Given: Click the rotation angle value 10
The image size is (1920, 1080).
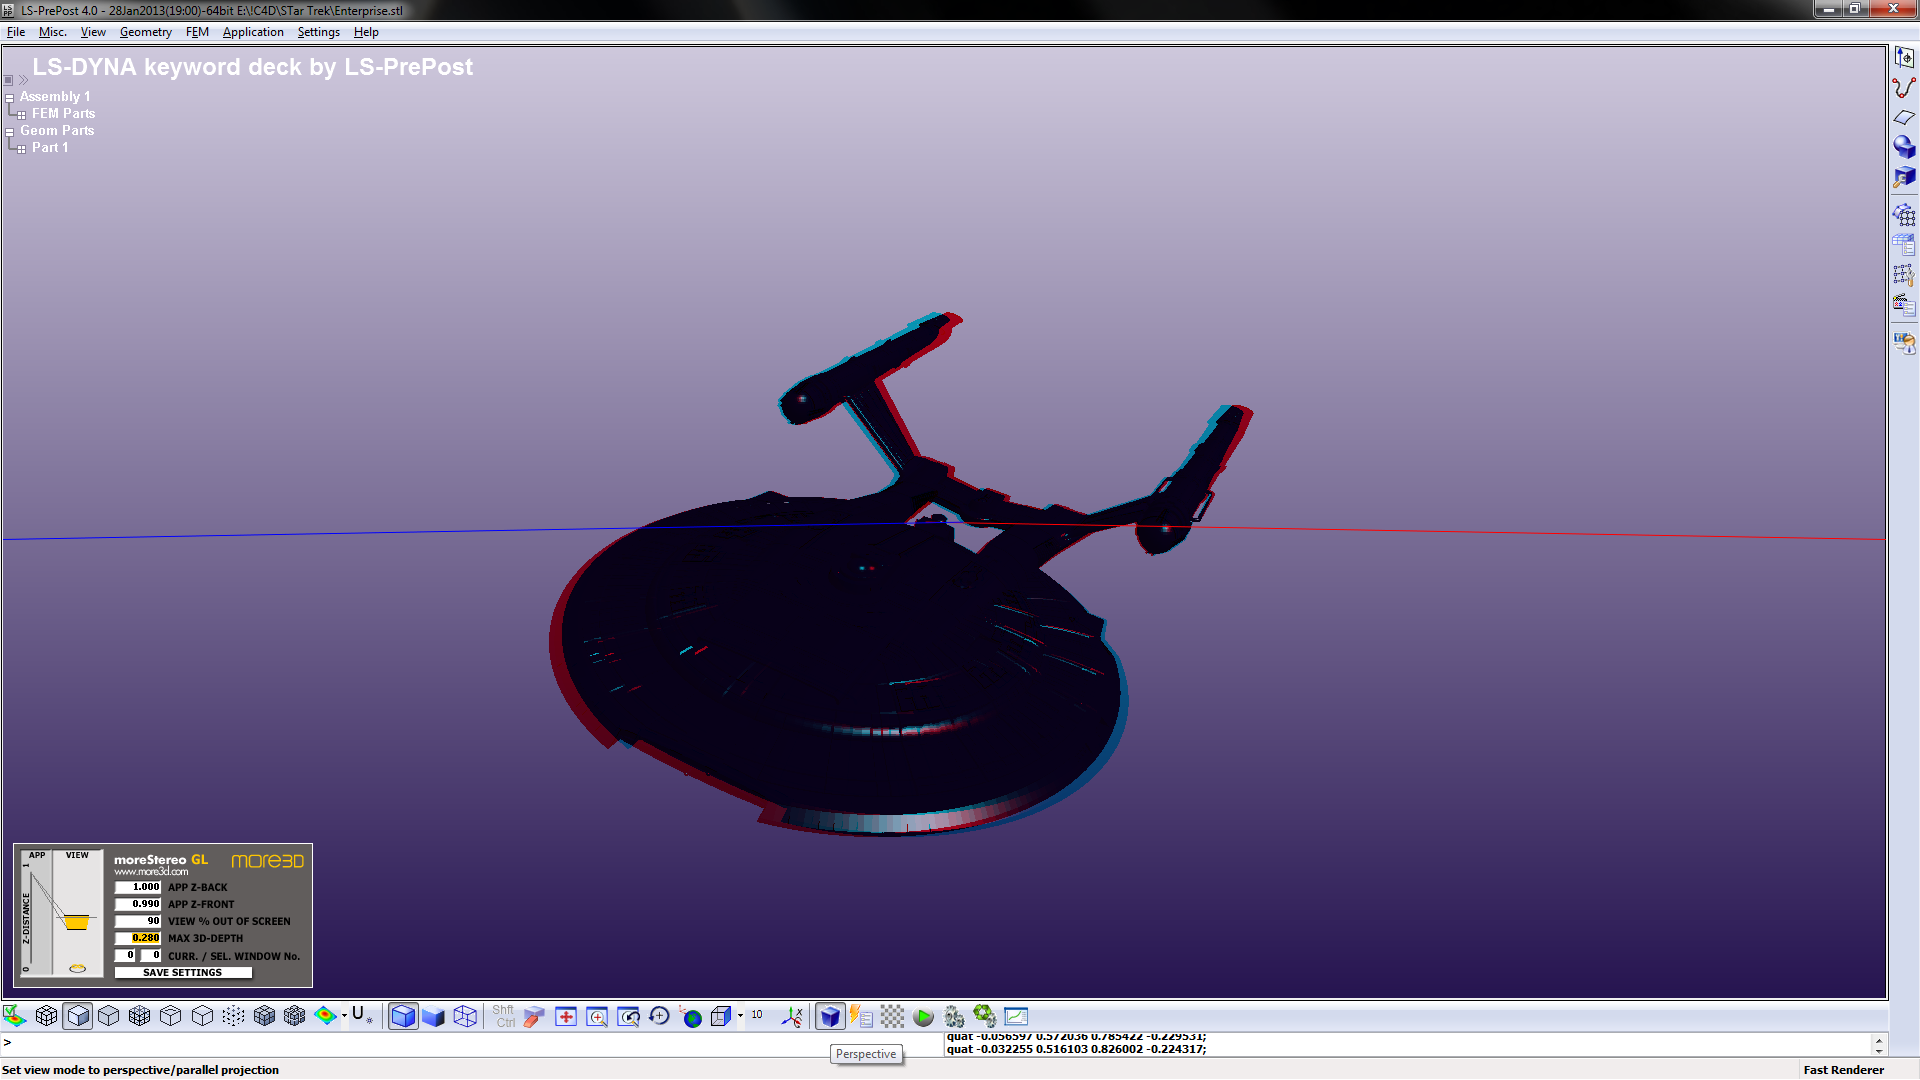Looking at the screenshot, I should pos(757,1014).
